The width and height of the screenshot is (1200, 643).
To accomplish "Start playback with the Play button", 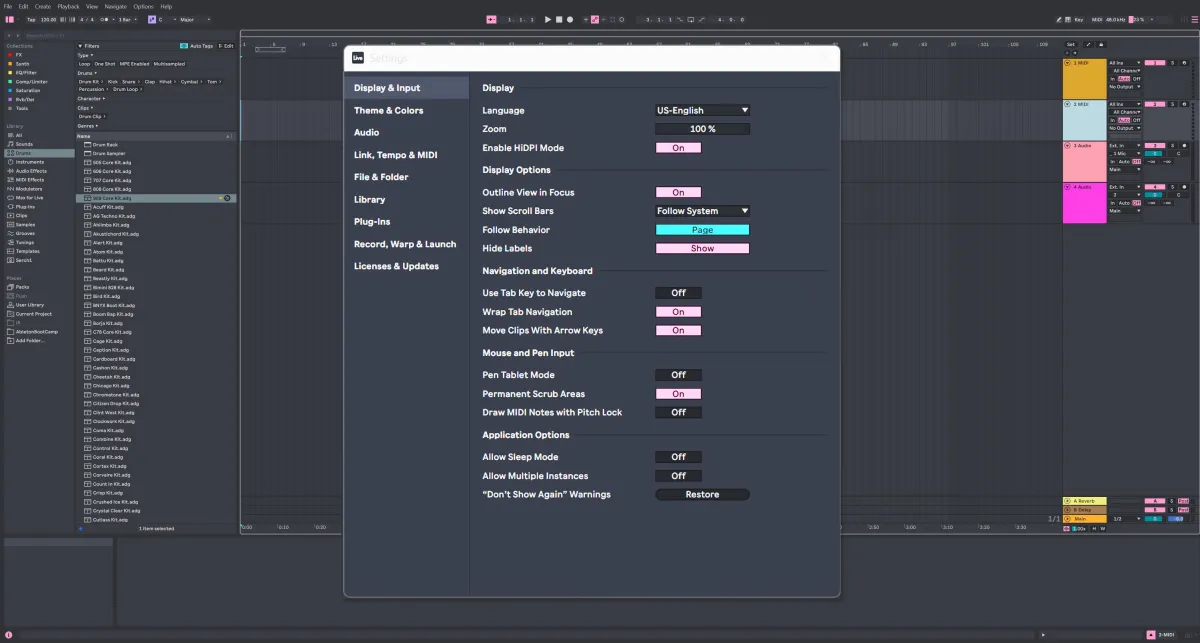I will (548, 19).
